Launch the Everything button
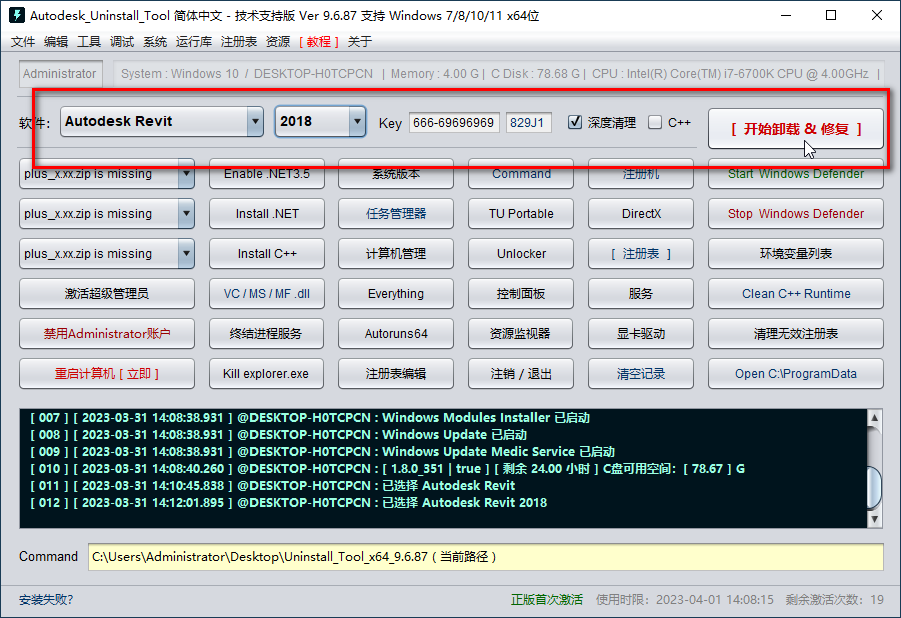This screenshot has width=901, height=618. click(396, 293)
